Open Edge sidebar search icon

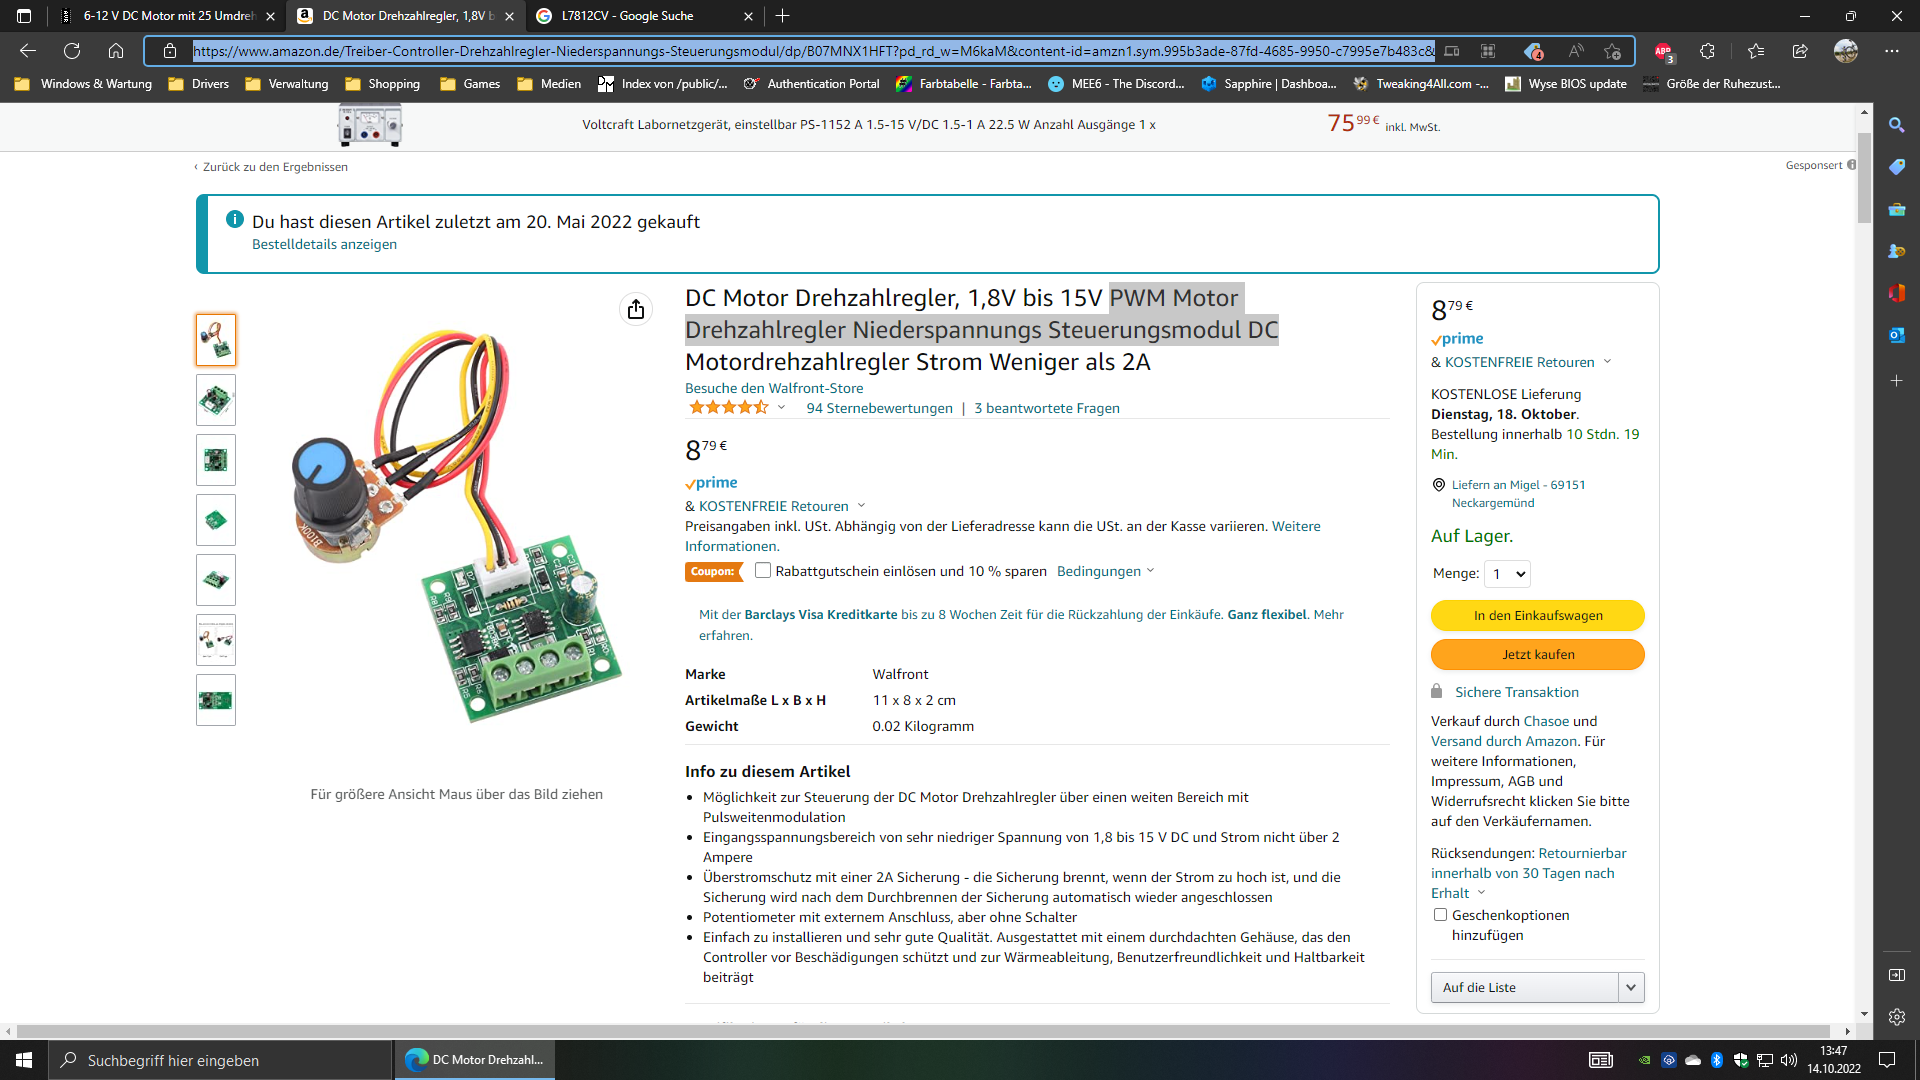coord(1896,125)
